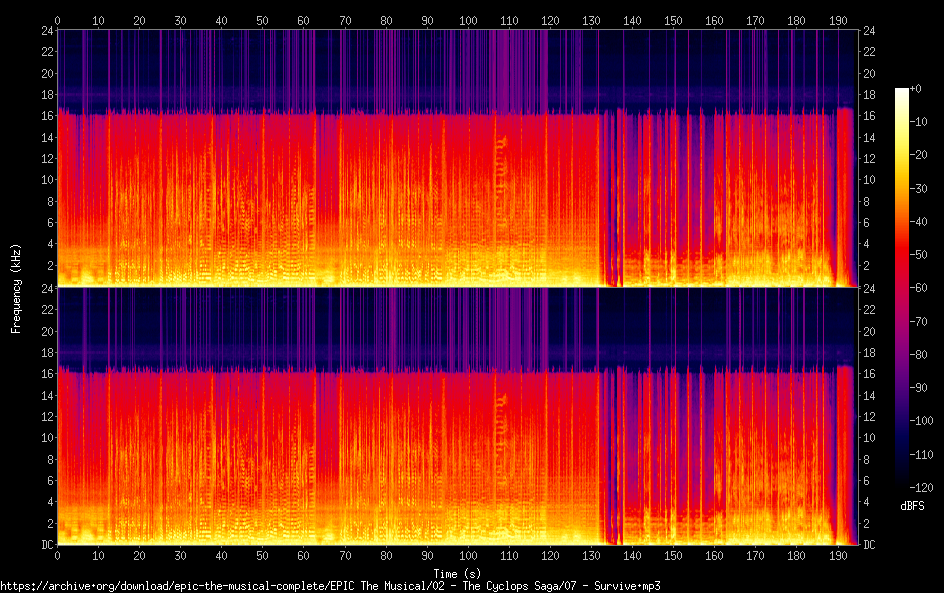
Task: Click the high-frequency streak near 108 s in lower spectrogram
Action: 501,410
